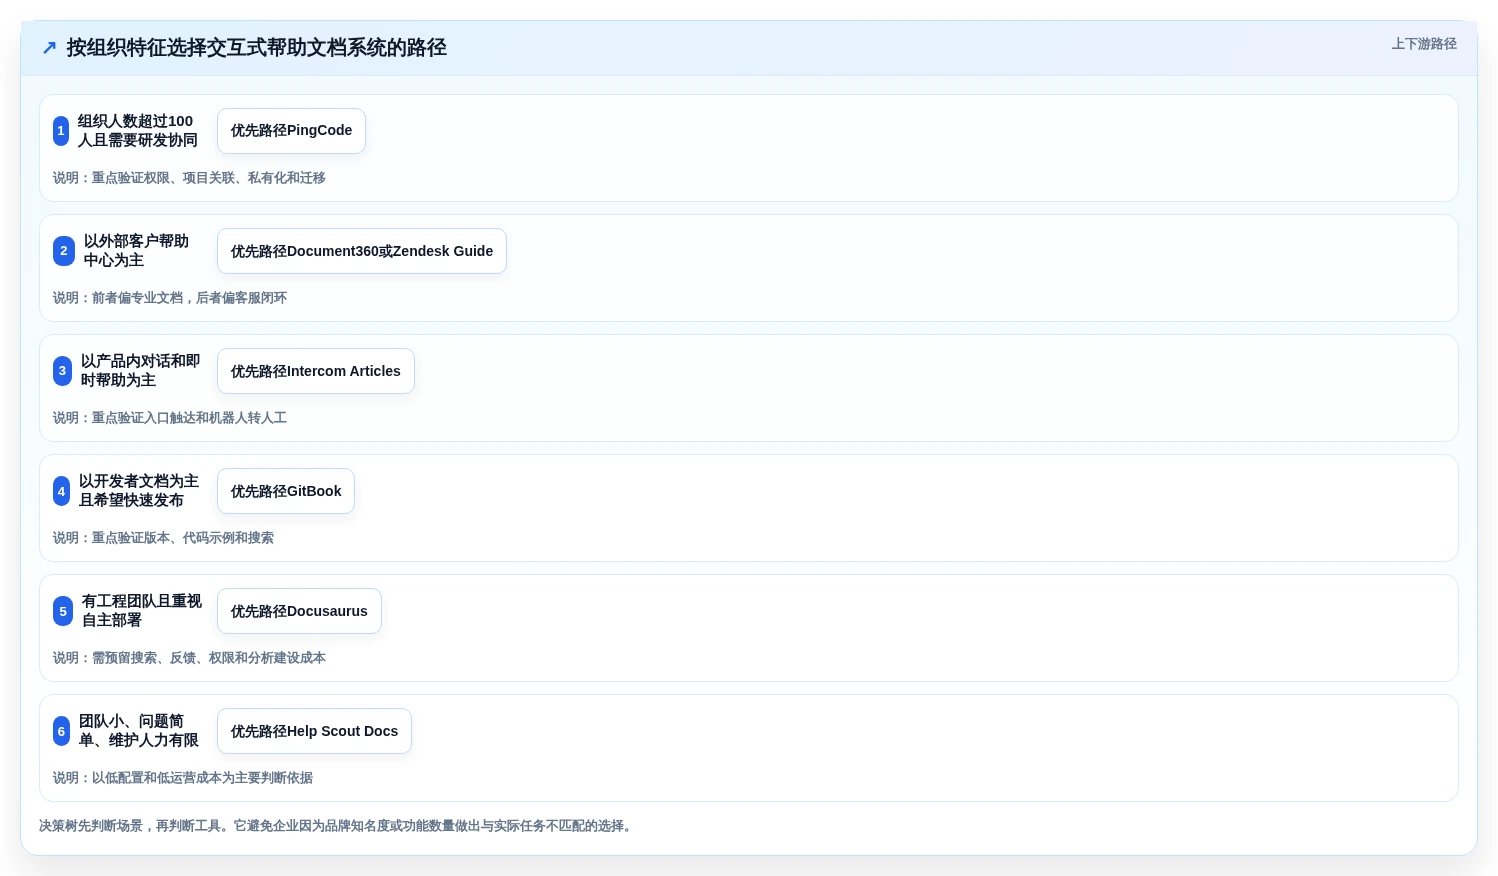Image resolution: width=1498 pixels, height=876 pixels.
Task: Click number badge 4 for 开发者文档
Action: pyautogui.click(x=61, y=491)
